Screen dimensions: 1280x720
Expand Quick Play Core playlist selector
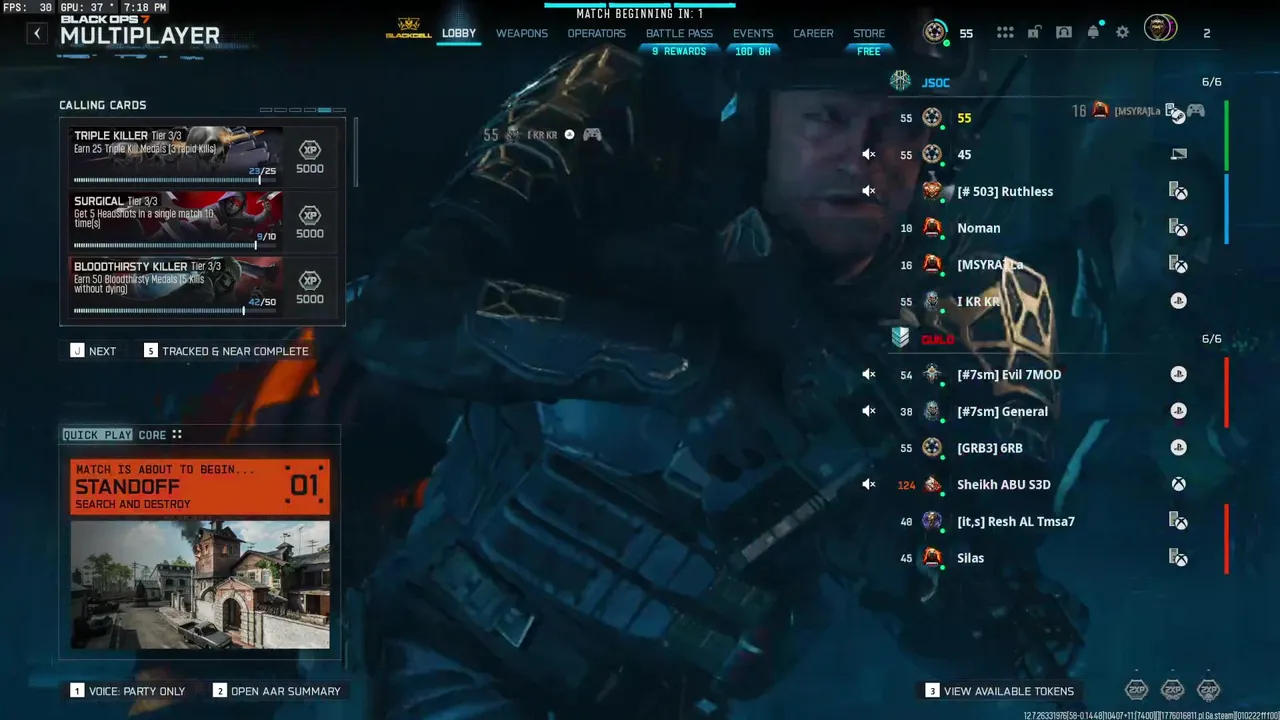tap(177, 435)
